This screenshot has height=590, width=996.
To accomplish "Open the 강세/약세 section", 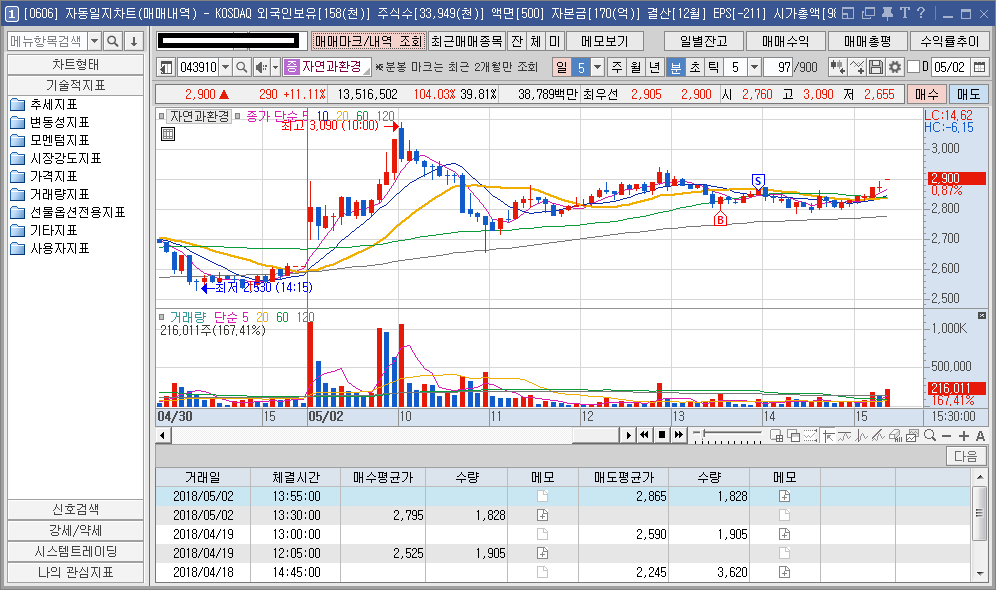I will 76,530.
